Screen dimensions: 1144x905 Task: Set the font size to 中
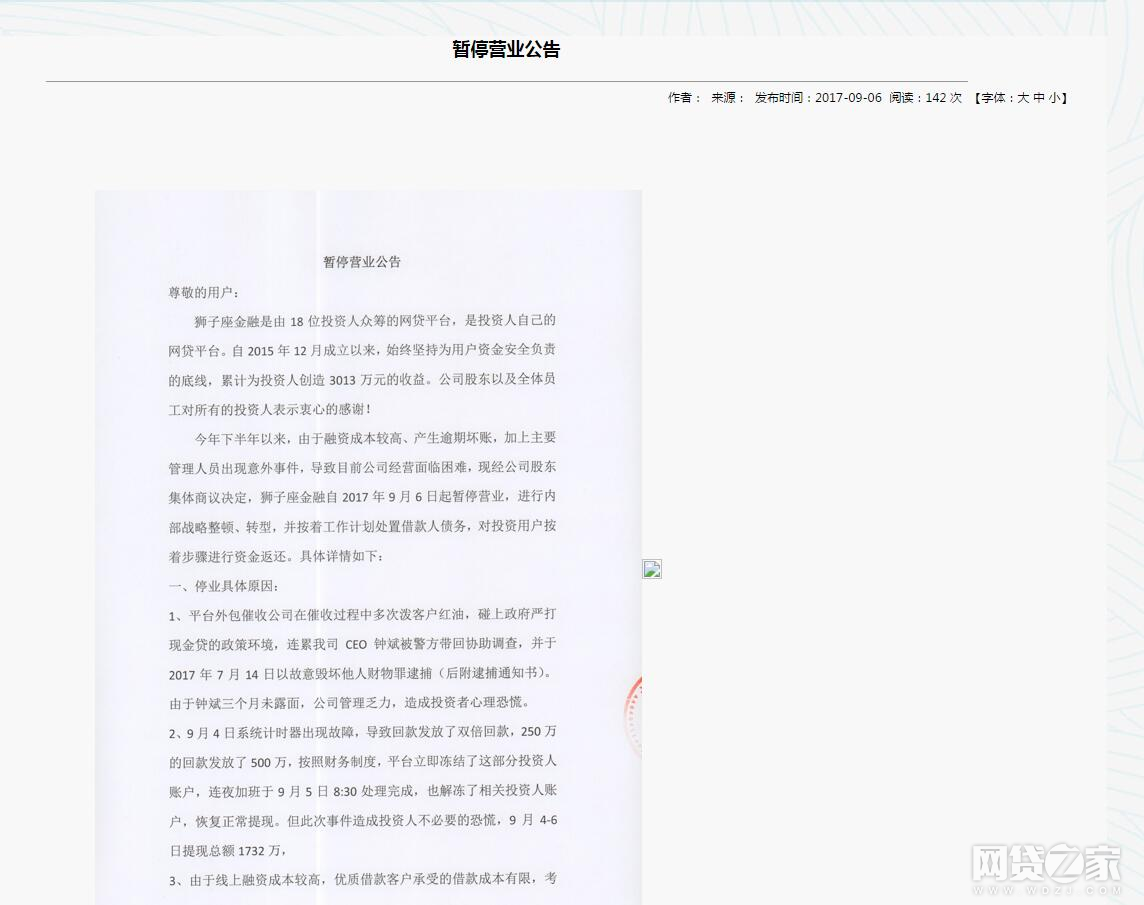coord(1039,98)
